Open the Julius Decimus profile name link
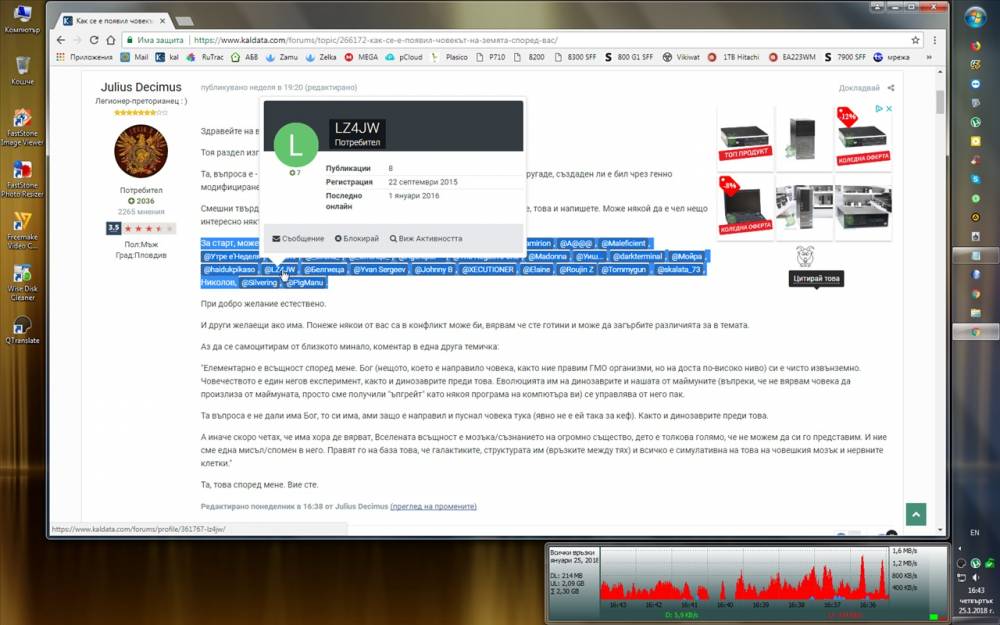Image resolution: width=1000 pixels, height=625 pixels. pyautogui.click(x=141, y=87)
